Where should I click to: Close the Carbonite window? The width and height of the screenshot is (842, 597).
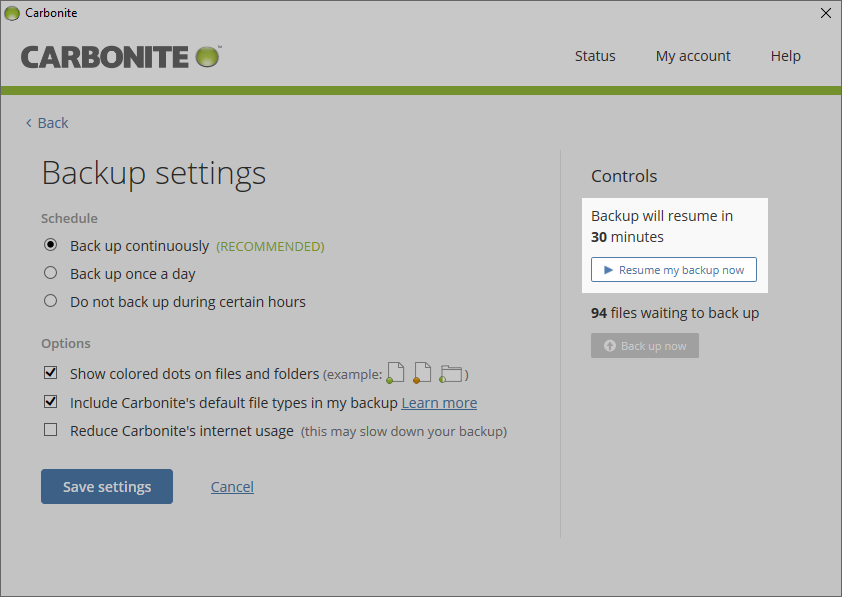[825, 13]
